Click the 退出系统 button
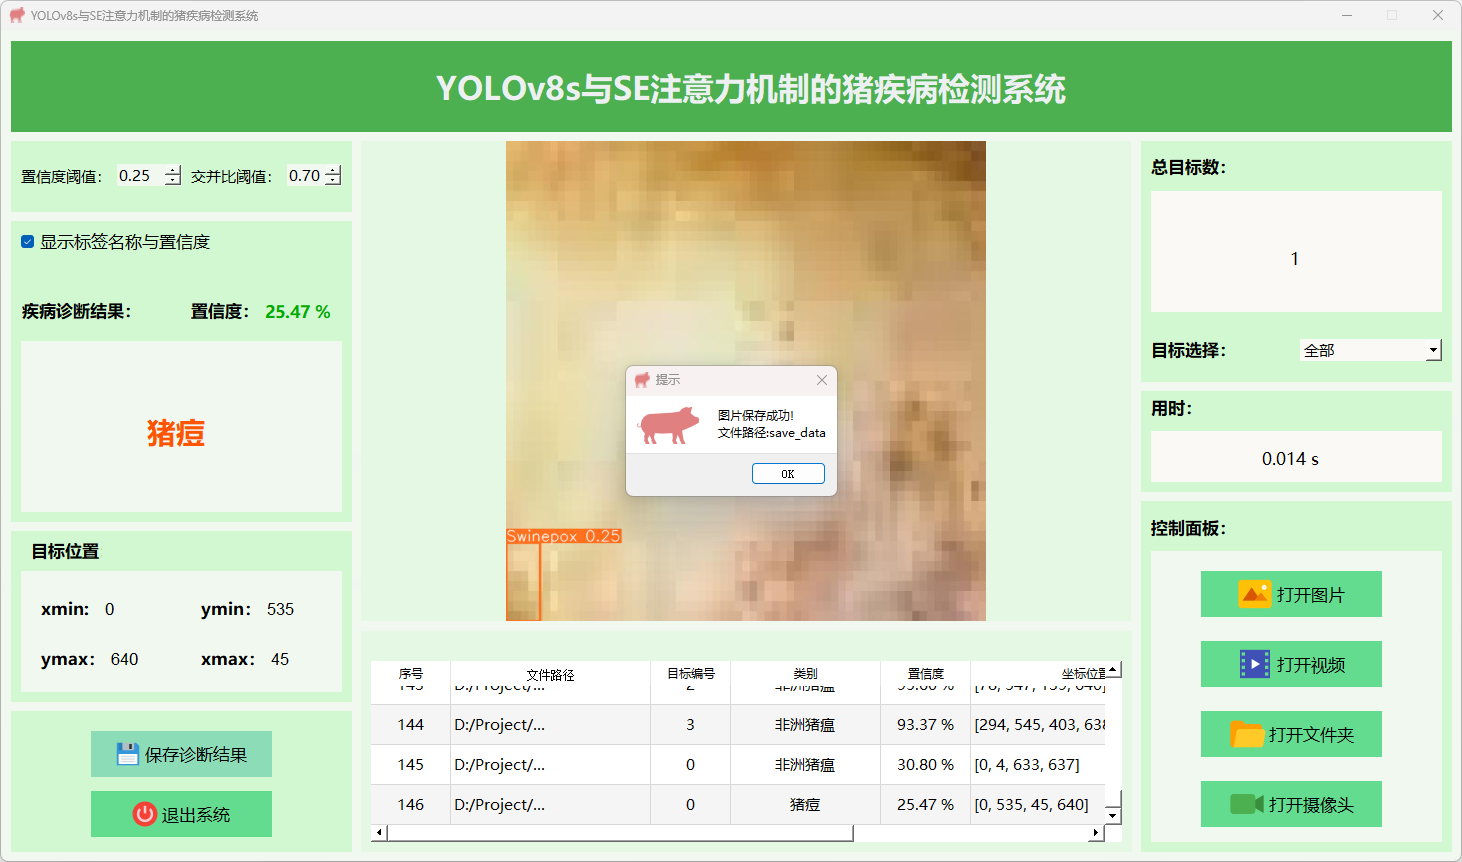 [x=181, y=814]
